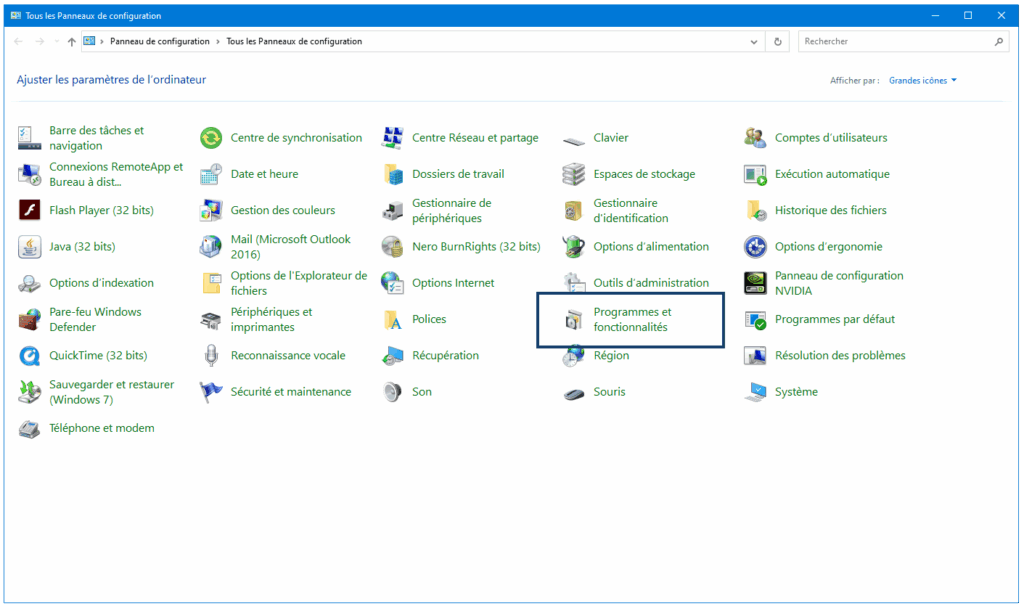
Task: Click the NVIDIA control panel icon
Action: pyautogui.click(x=755, y=283)
